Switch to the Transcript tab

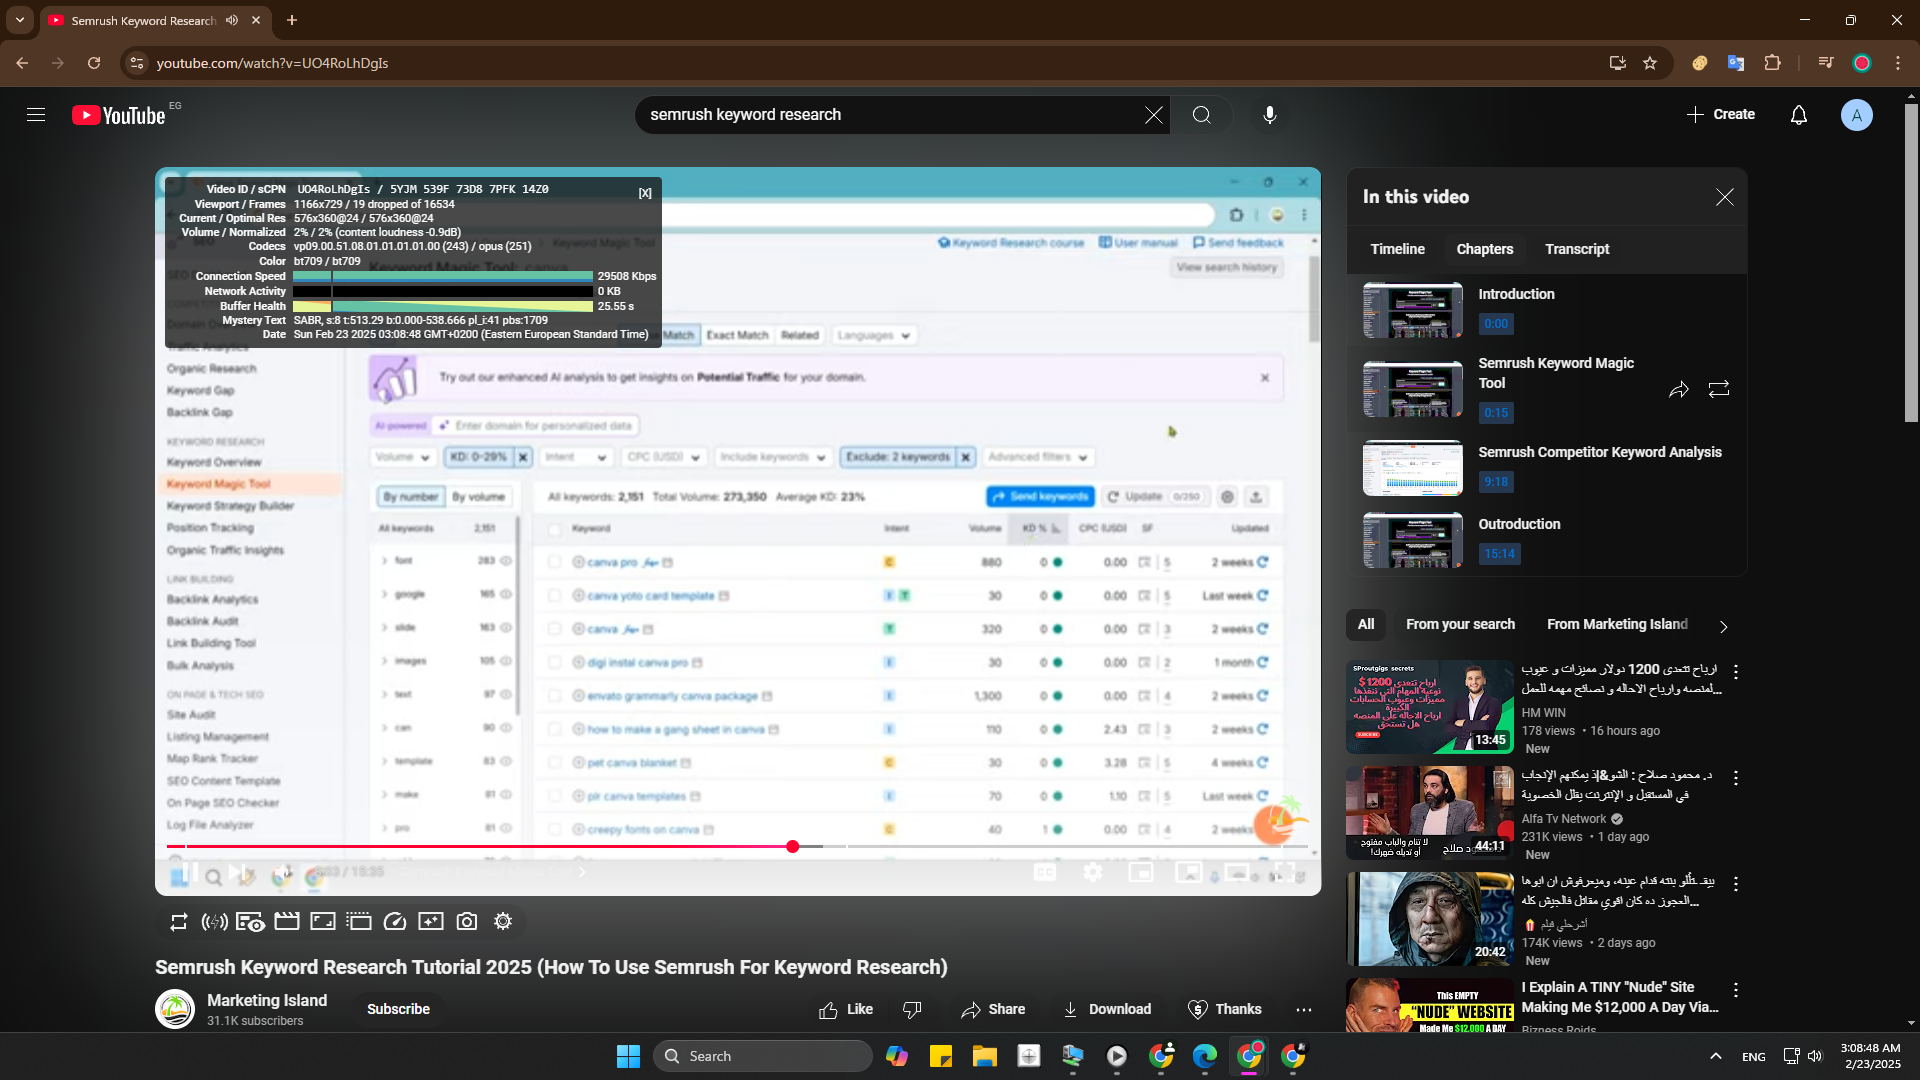click(x=1576, y=249)
